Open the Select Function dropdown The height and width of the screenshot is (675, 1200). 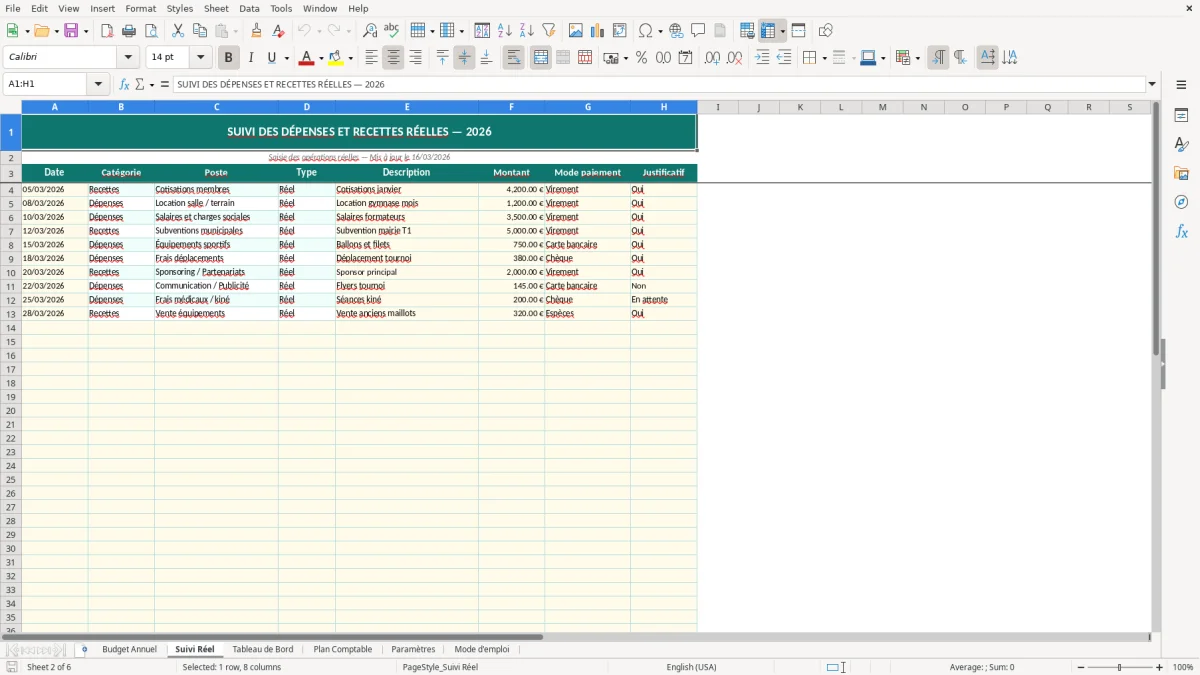[x=152, y=85]
